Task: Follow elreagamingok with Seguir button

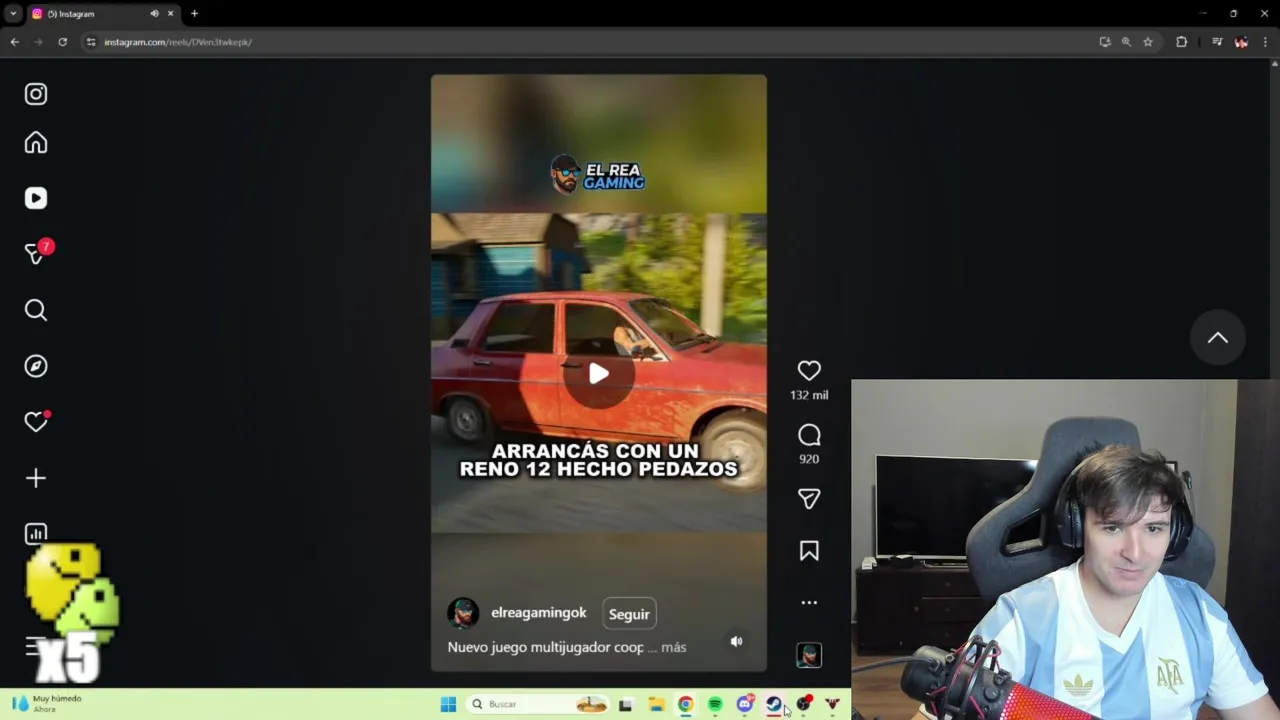Action: (x=629, y=614)
